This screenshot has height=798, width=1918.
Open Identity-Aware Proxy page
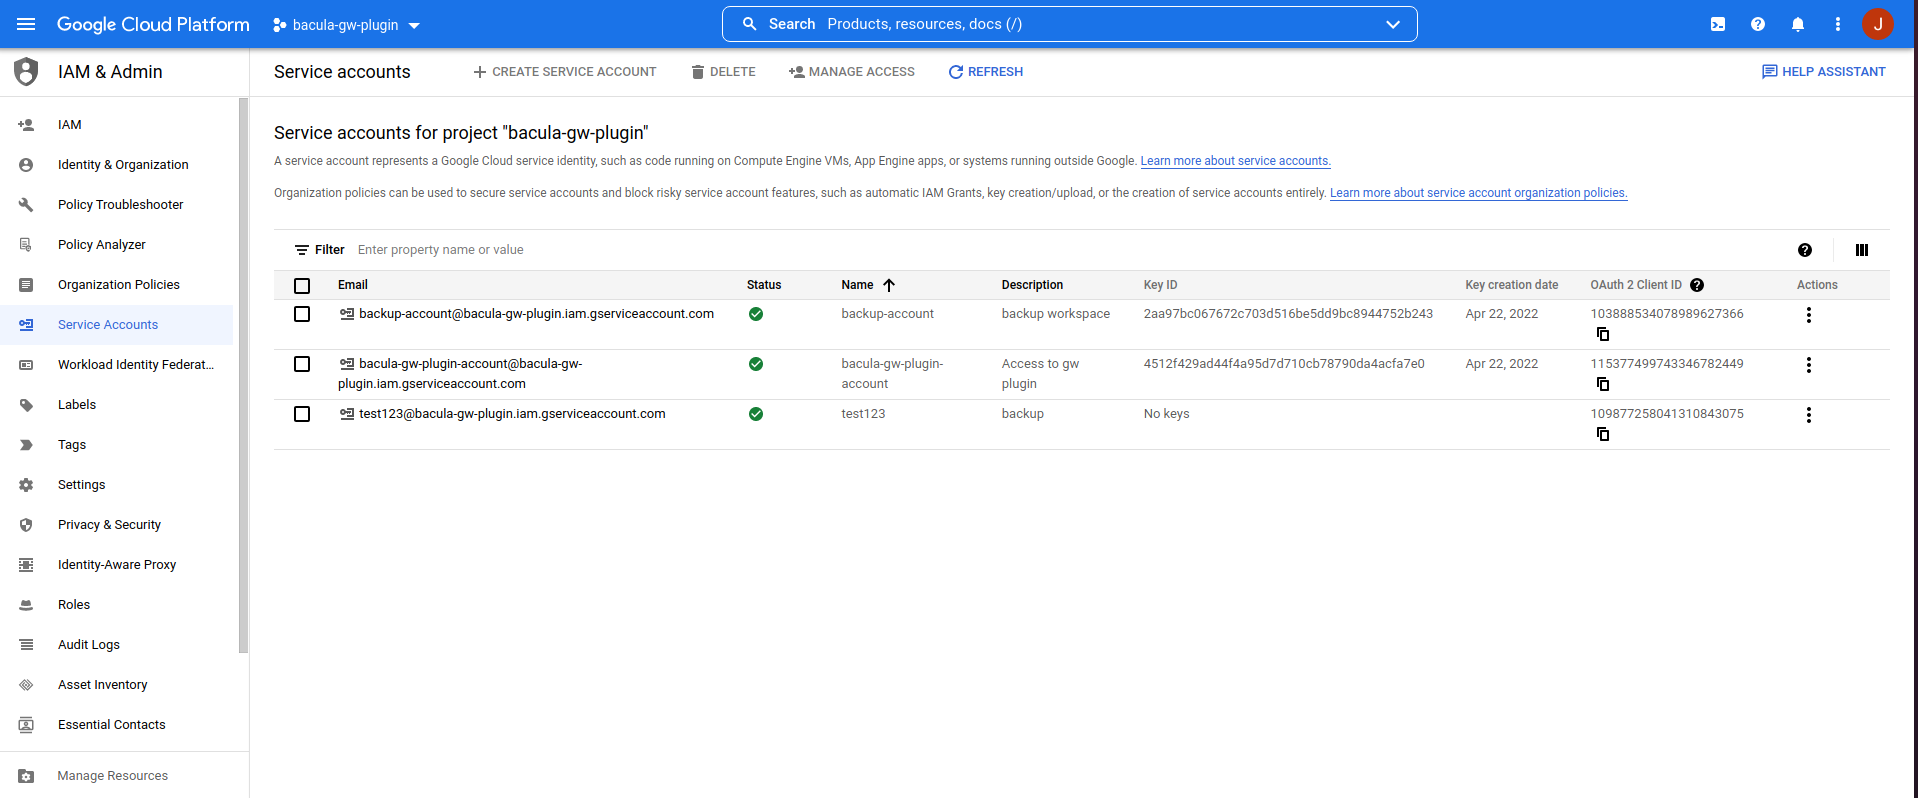click(116, 565)
